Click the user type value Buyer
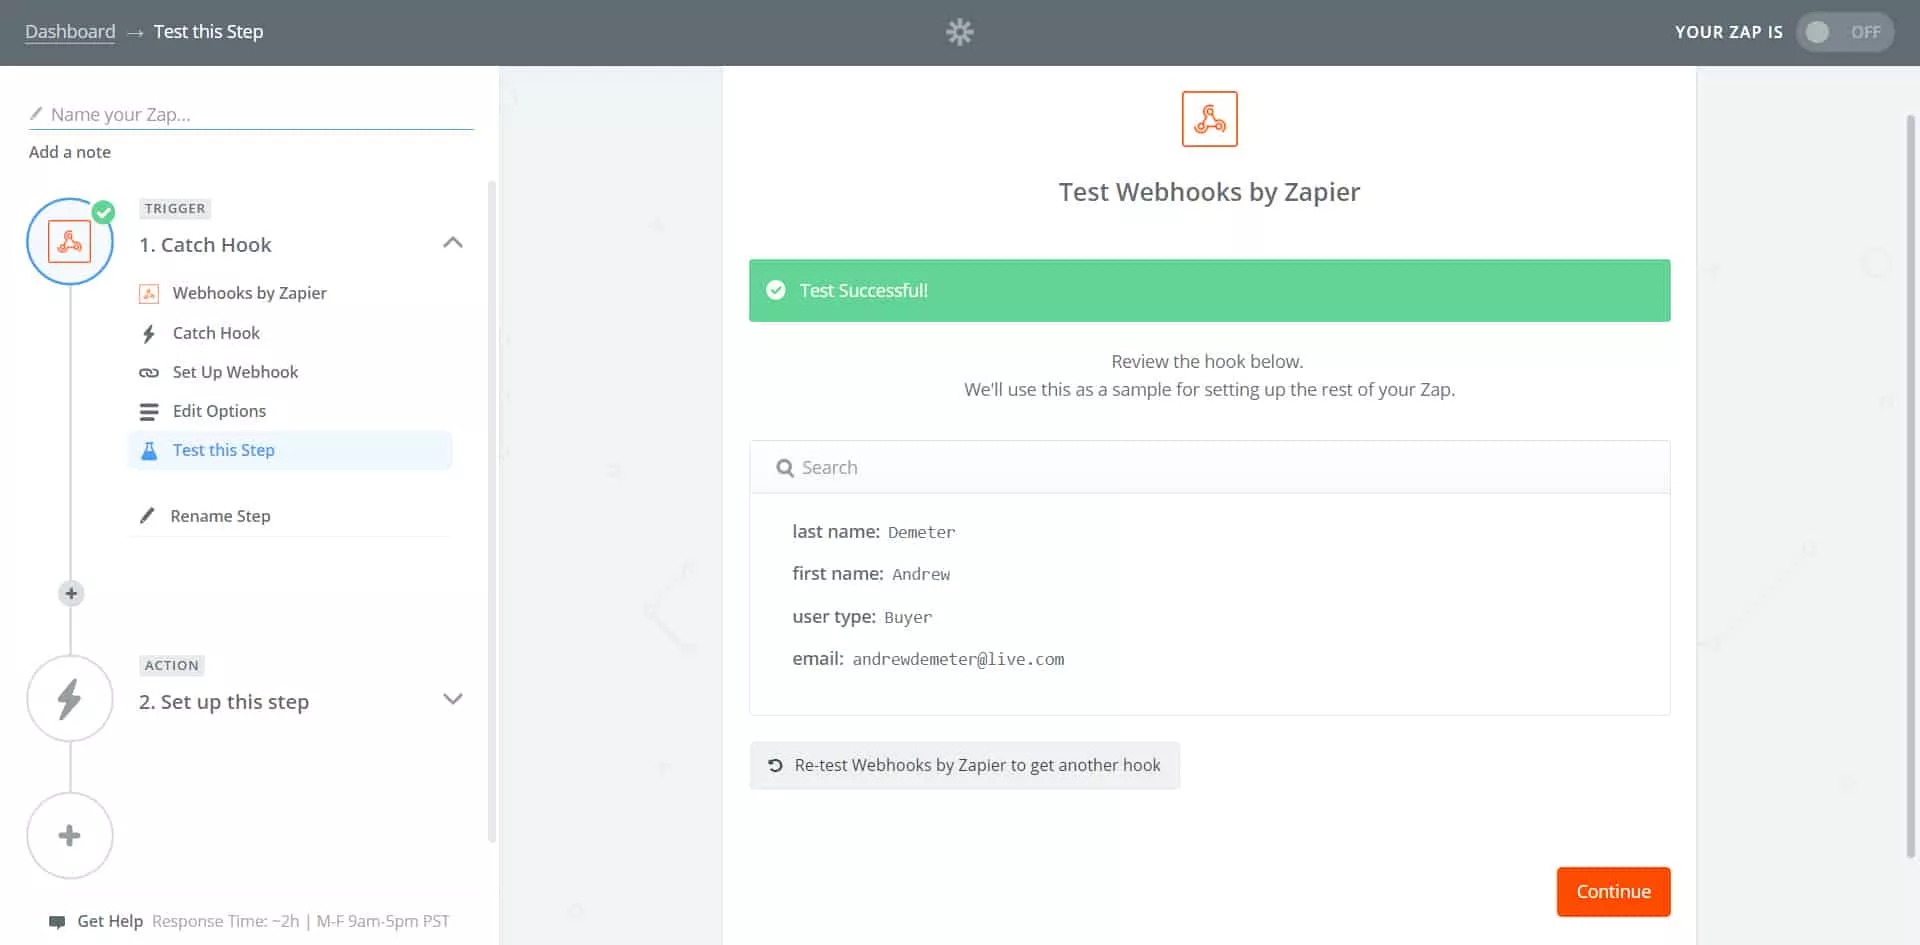Screen dimensions: 1920x945 tap(908, 618)
